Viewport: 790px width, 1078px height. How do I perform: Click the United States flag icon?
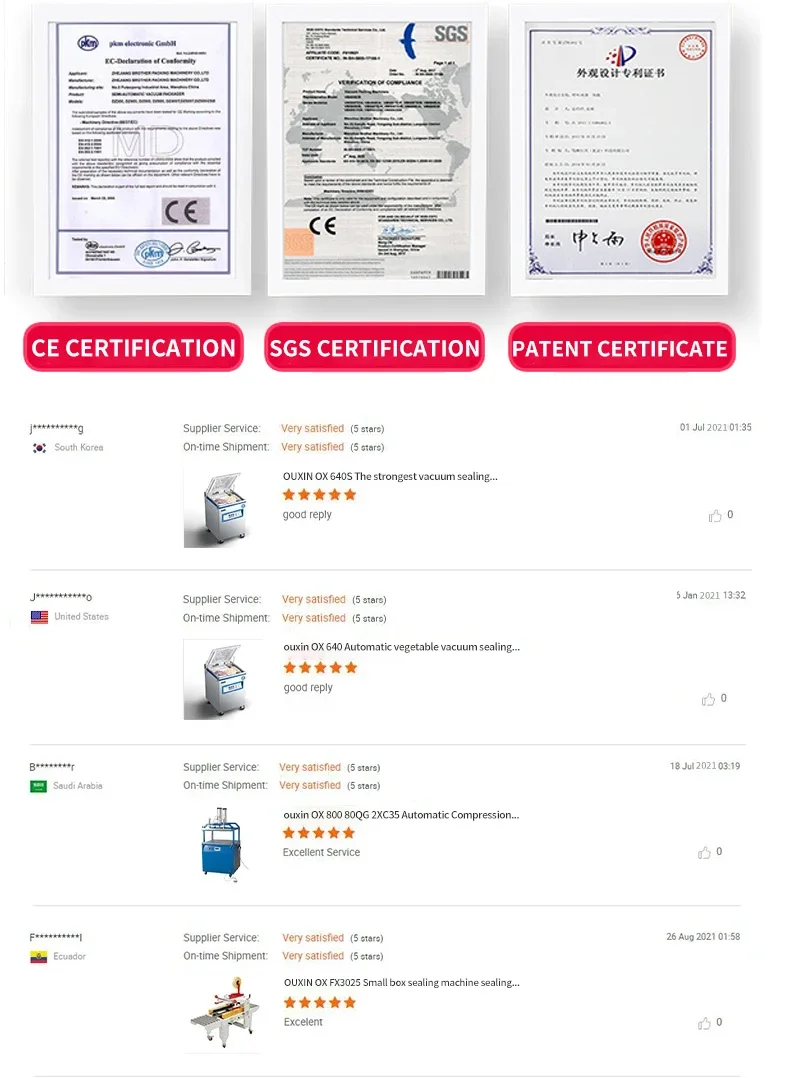click(39, 617)
